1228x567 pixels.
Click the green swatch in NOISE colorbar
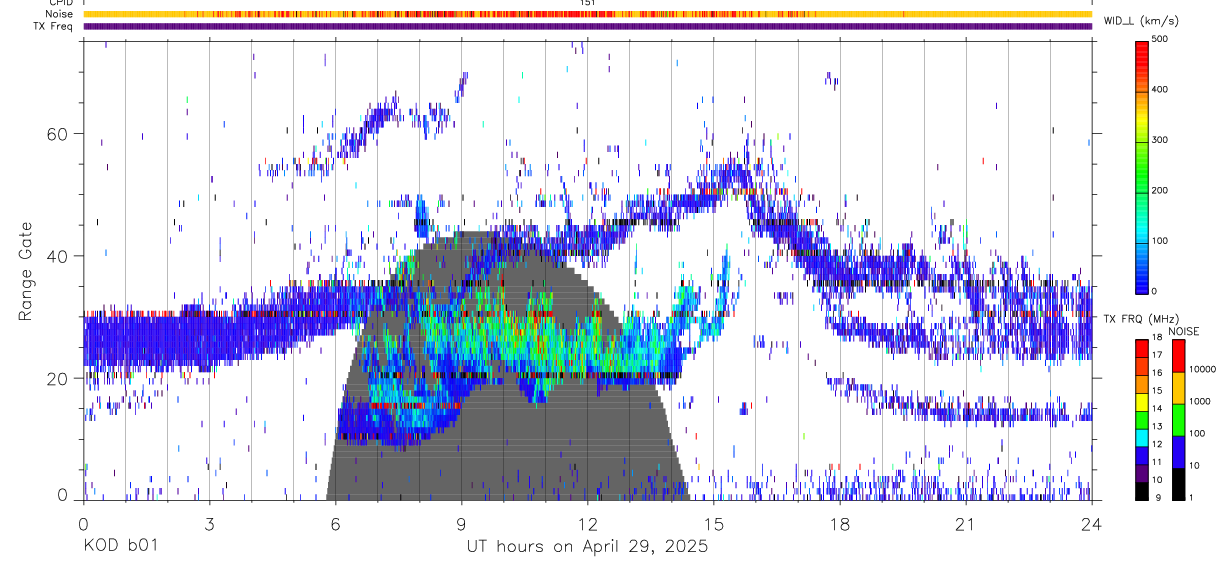1178,420
